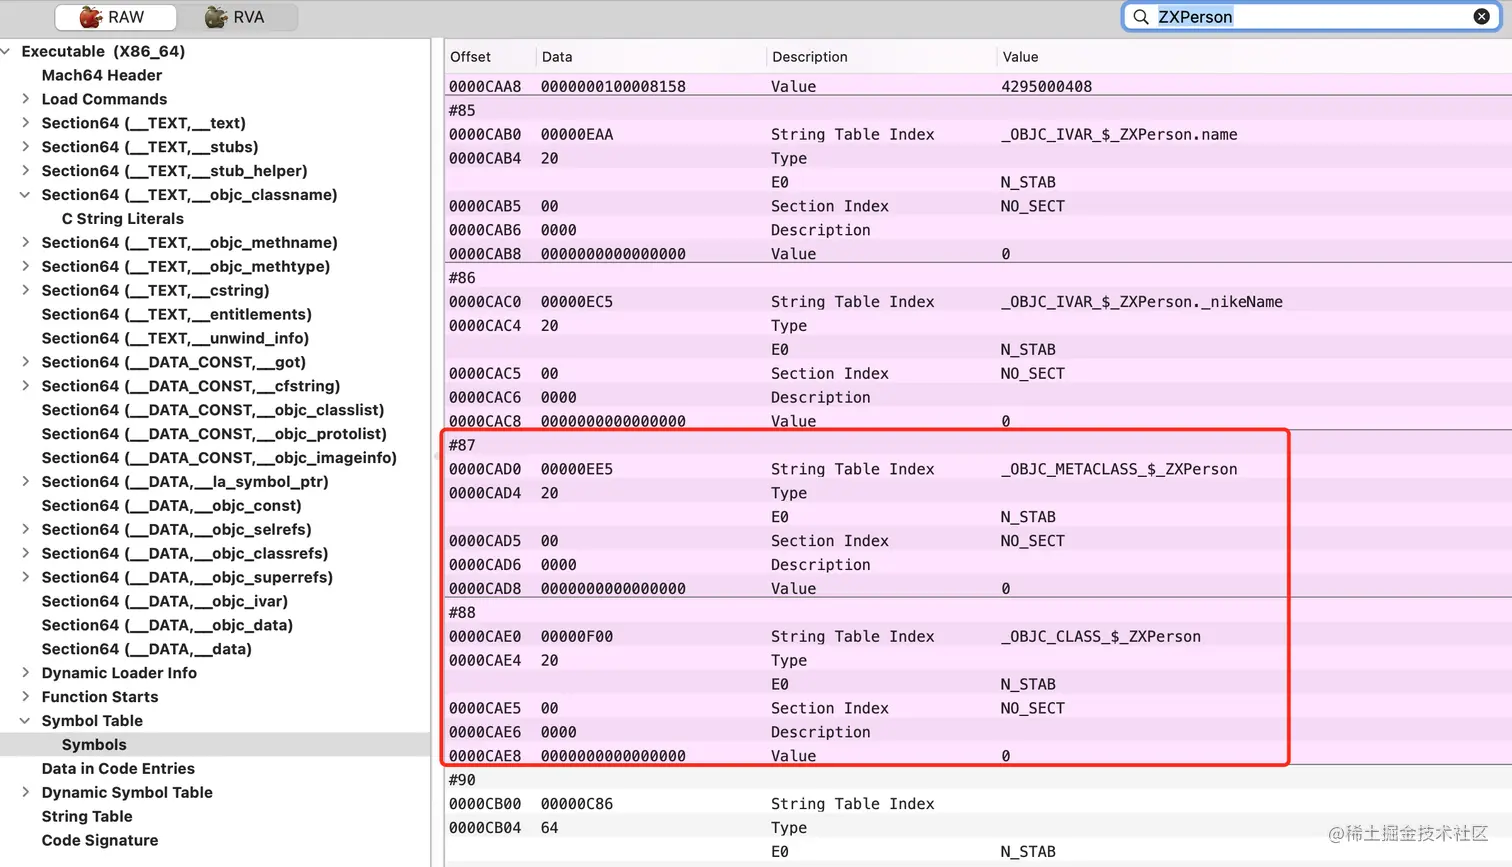Select Section64 (__DATA,__objc_data) item
Viewport: 1512px width, 867px height.
167,626
